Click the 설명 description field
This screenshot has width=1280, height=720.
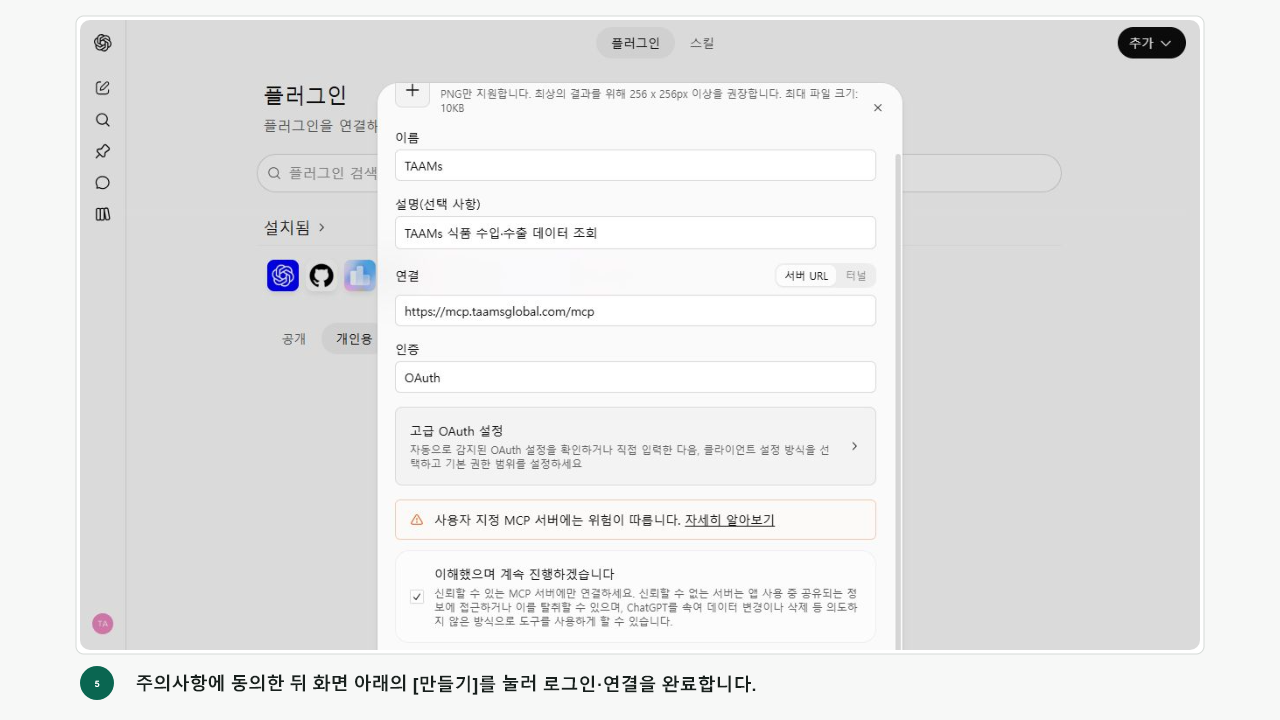coord(635,233)
